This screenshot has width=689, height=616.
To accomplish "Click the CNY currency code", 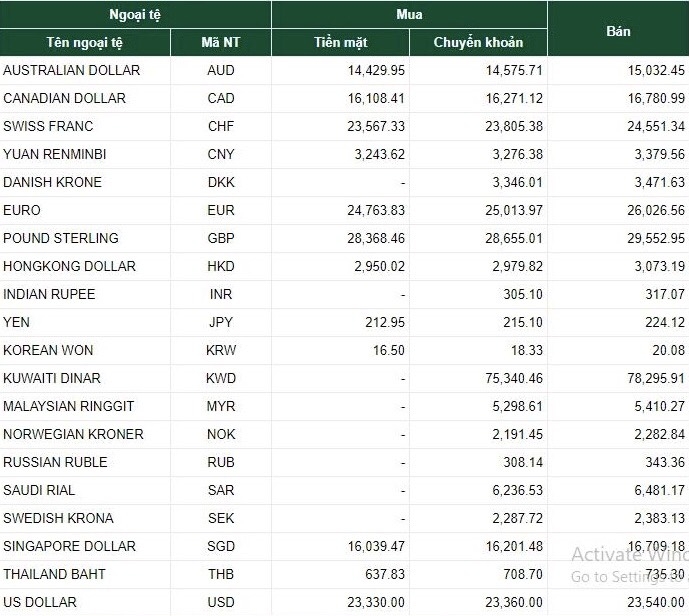I will point(221,155).
